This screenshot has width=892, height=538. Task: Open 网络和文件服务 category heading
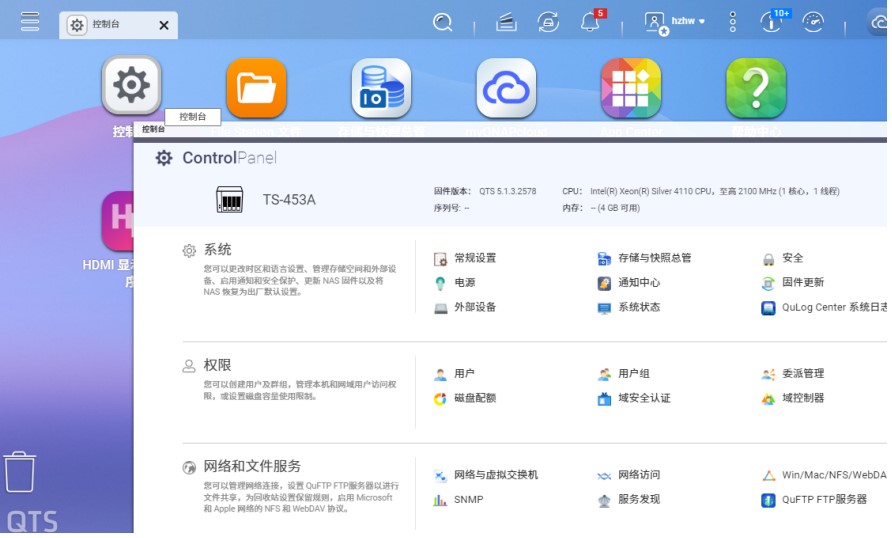tap(252, 467)
